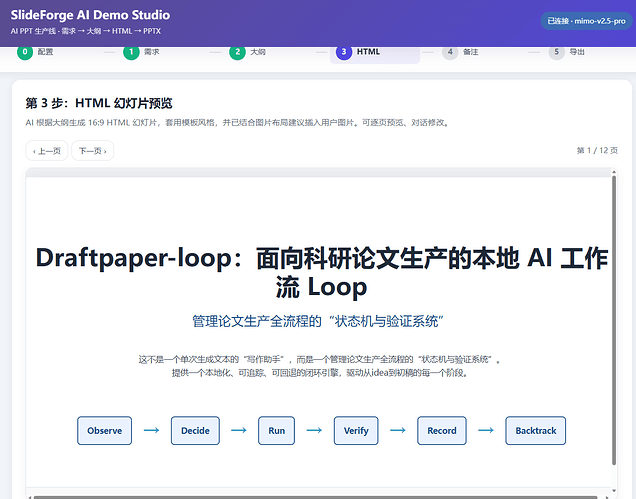Viewport: 636px width, 499px height.
Task: Click the Decide box in the slide
Action: (x=195, y=430)
